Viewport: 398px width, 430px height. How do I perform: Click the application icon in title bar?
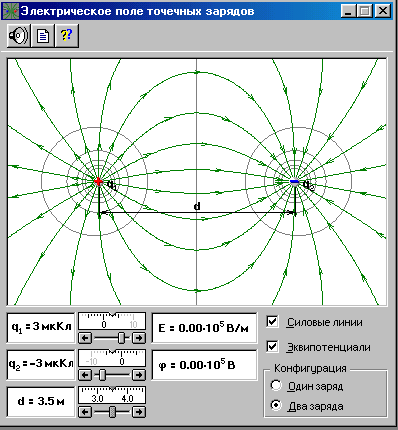coord(10,11)
